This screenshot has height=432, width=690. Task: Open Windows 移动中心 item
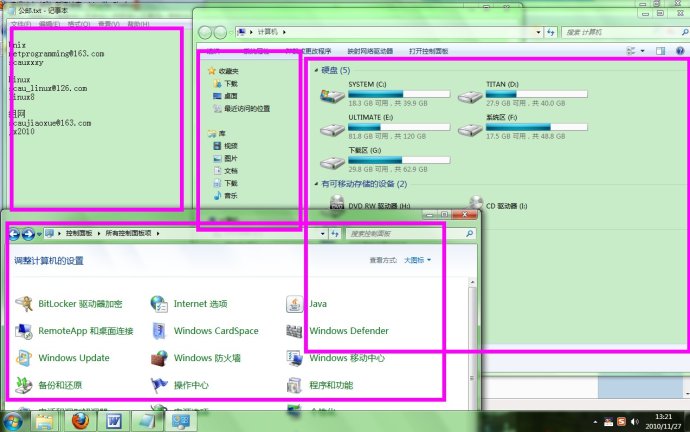click(x=335, y=358)
